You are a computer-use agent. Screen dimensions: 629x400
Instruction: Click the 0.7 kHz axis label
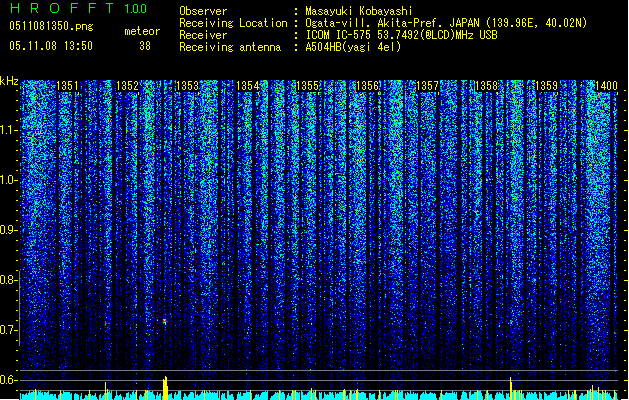coord(7,330)
